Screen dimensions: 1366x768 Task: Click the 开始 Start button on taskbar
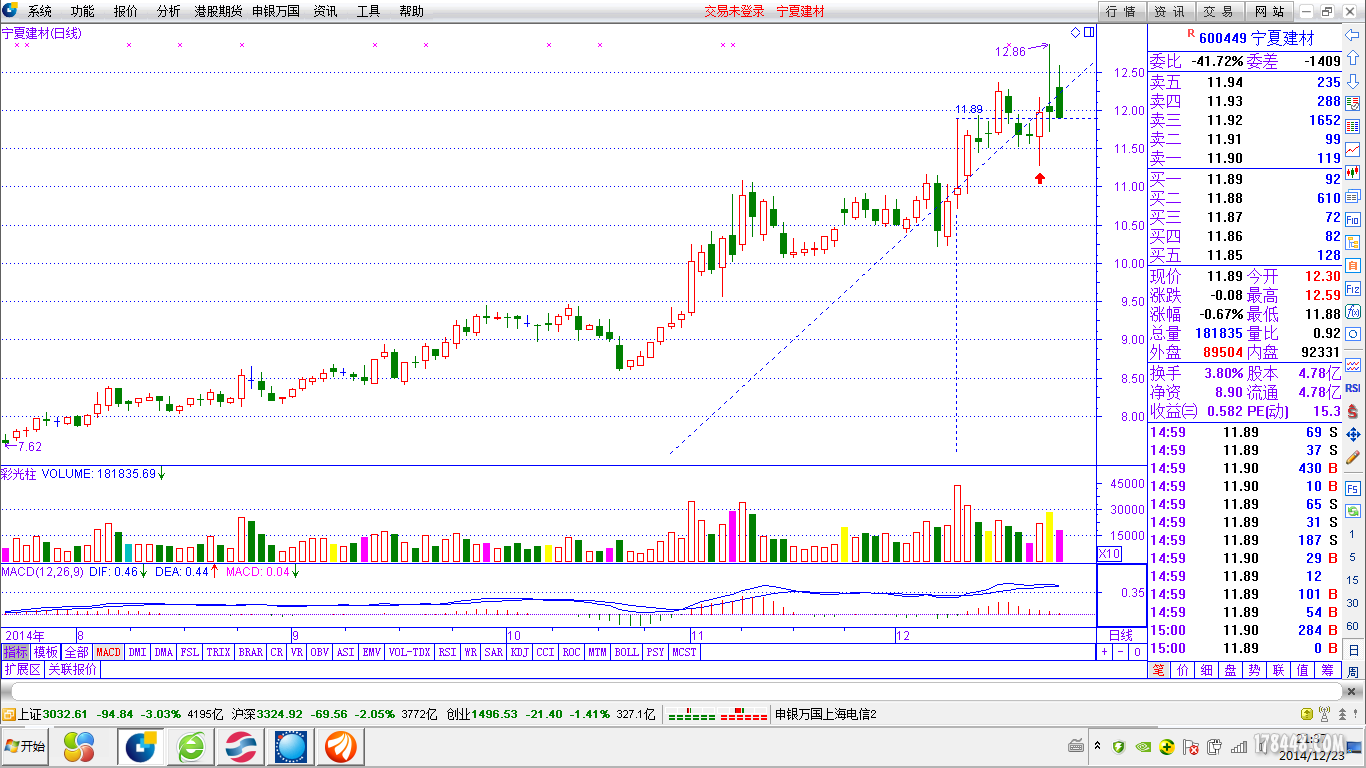(26, 747)
